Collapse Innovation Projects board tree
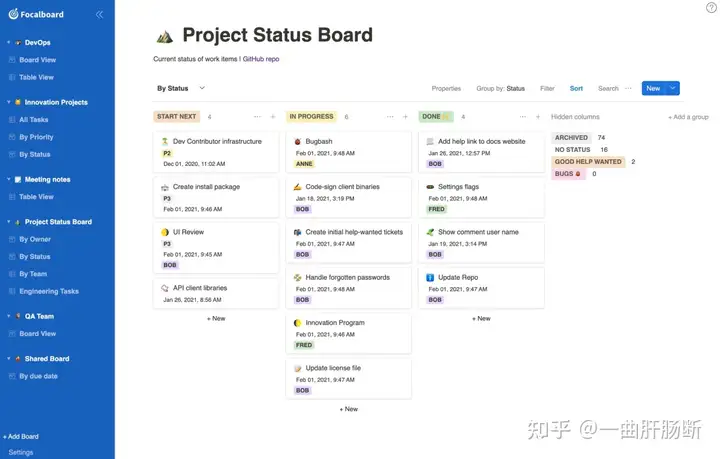Image resolution: width=720 pixels, height=459 pixels. pyautogui.click(x=8, y=102)
